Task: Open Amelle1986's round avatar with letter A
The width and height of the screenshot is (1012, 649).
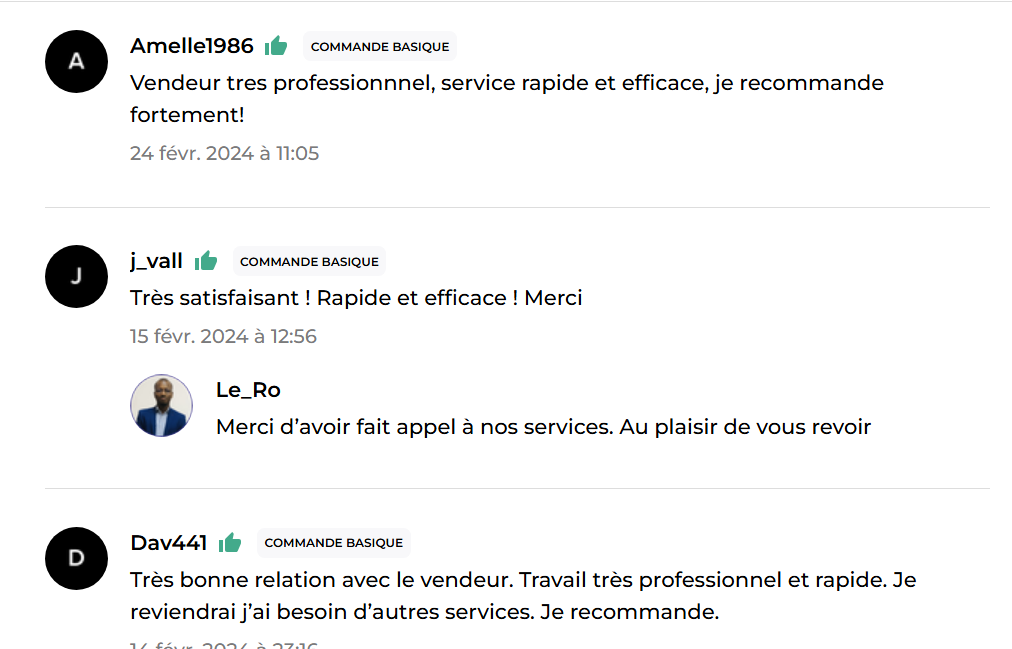Action: pyautogui.click(x=76, y=61)
